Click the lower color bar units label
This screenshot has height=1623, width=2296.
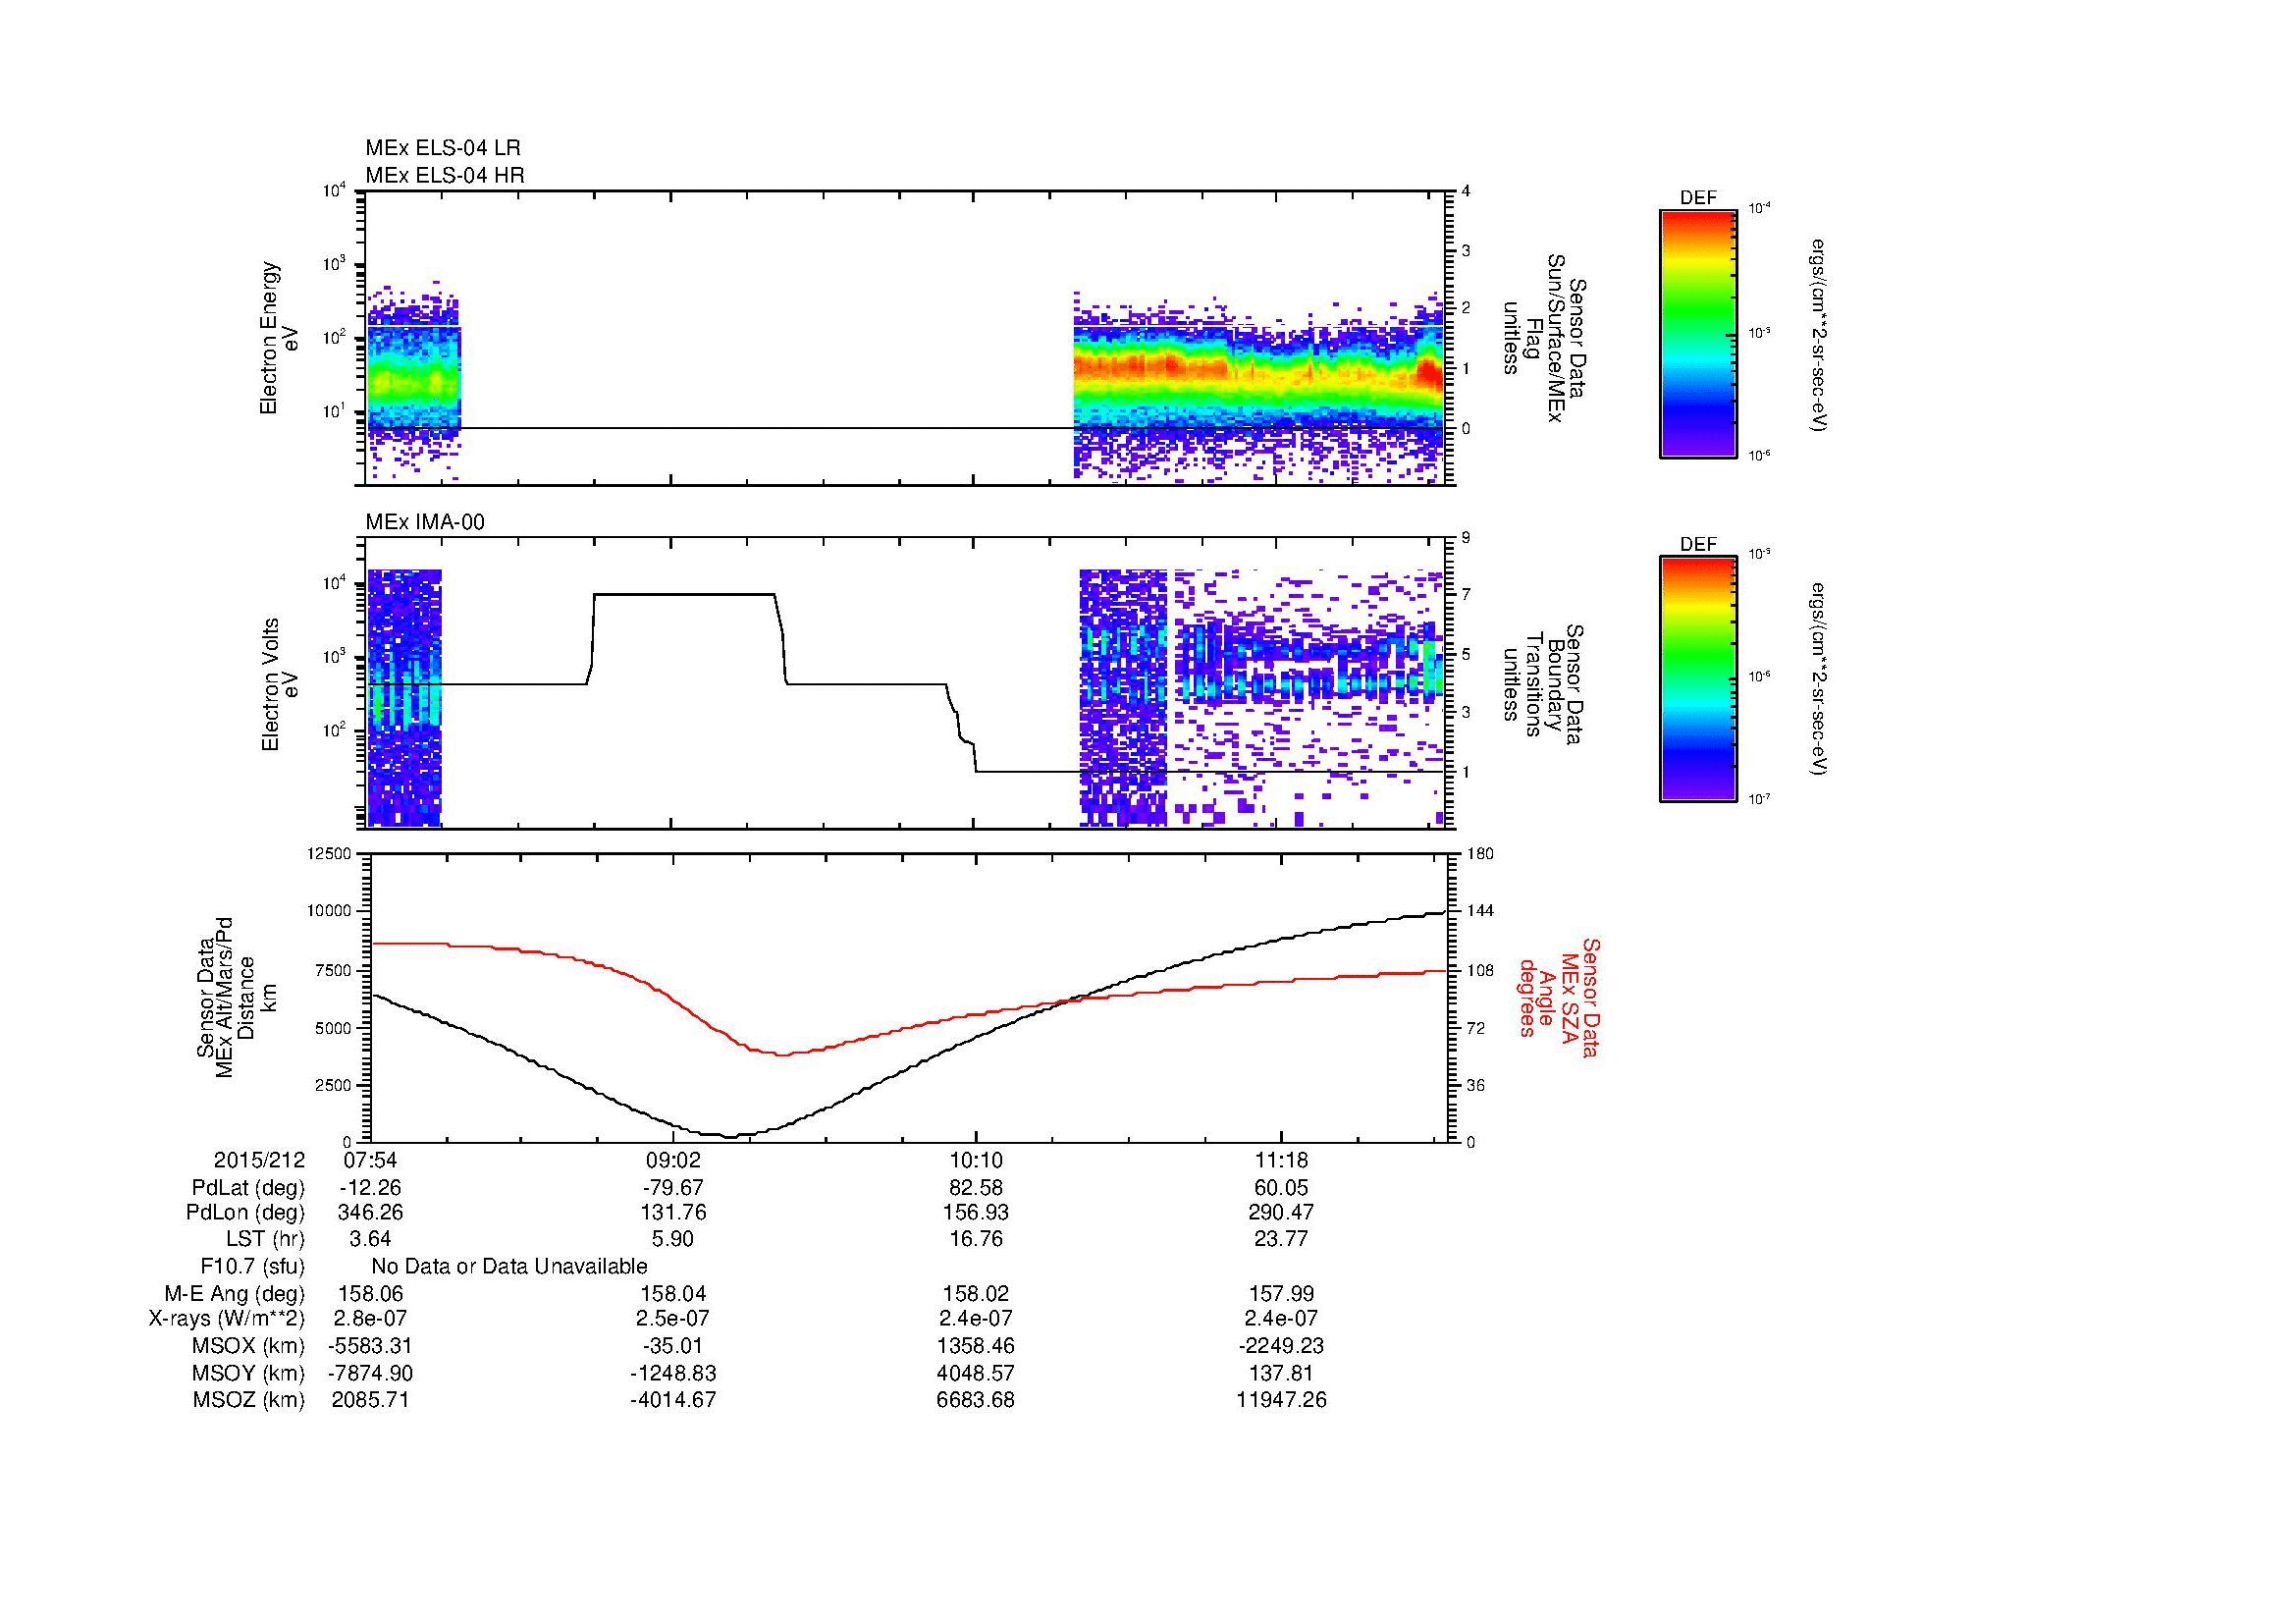[1817, 680]
